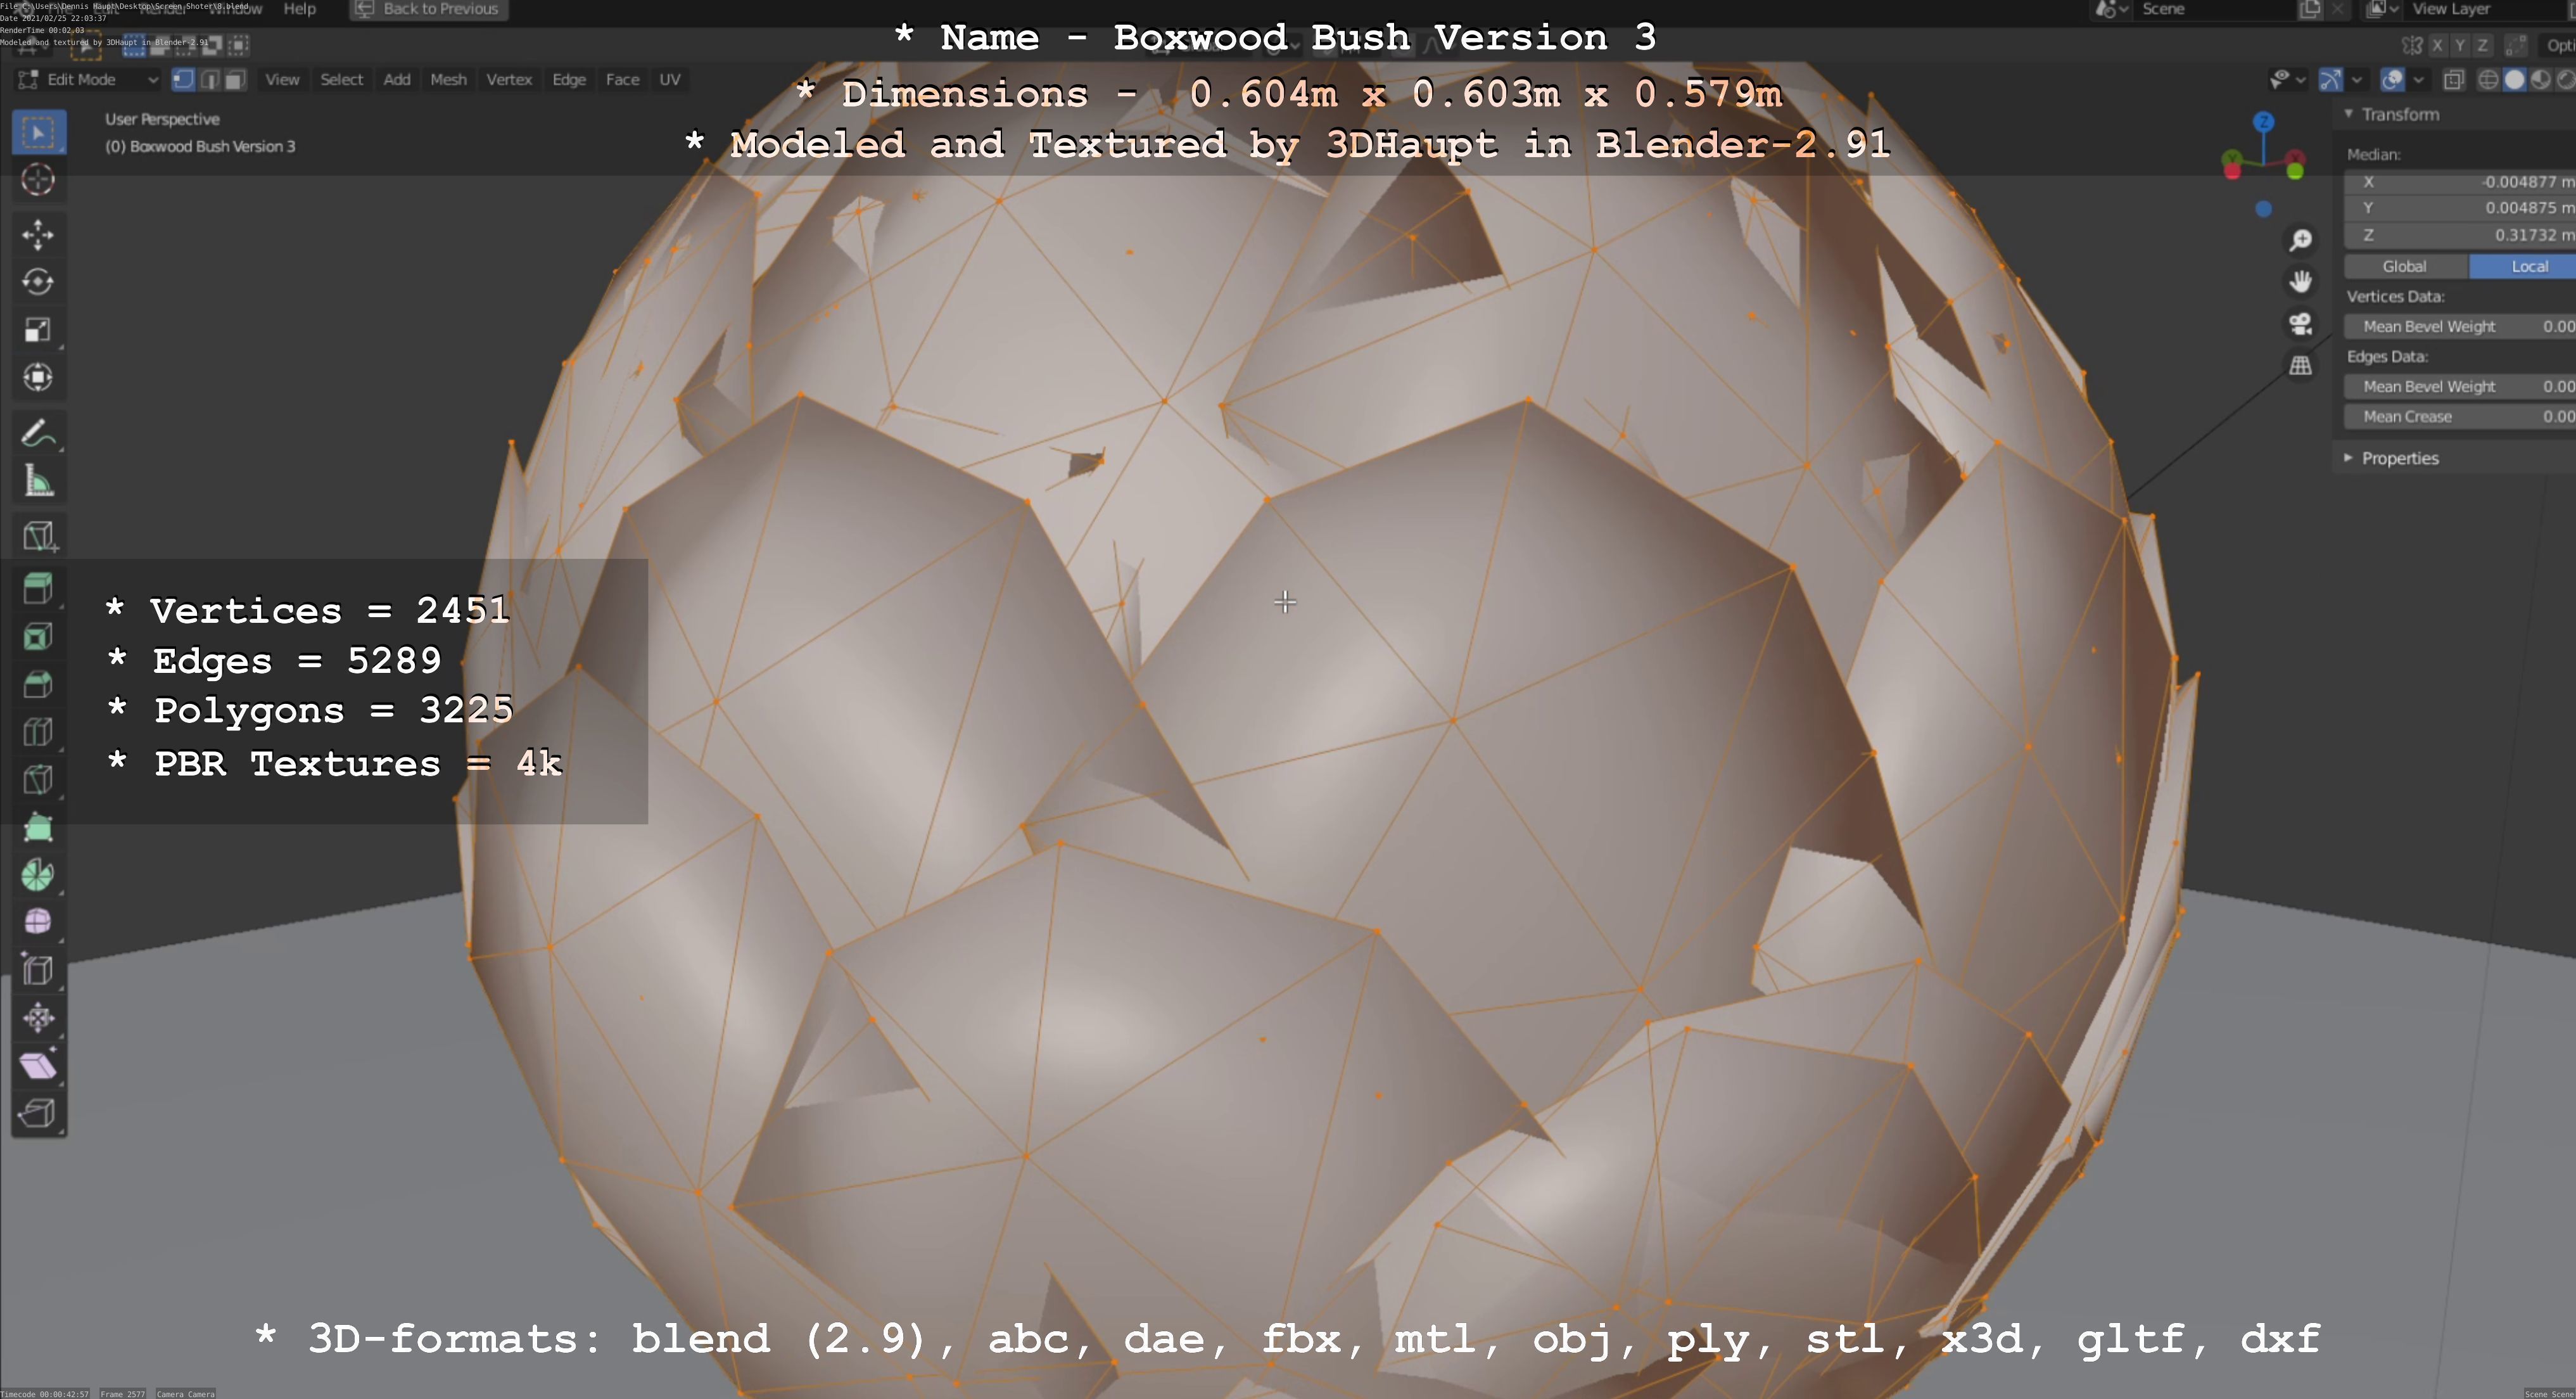The image size is (2576, 1399).
Task: Activate the Loop Cut tool
Action: (x=39, y=732)
